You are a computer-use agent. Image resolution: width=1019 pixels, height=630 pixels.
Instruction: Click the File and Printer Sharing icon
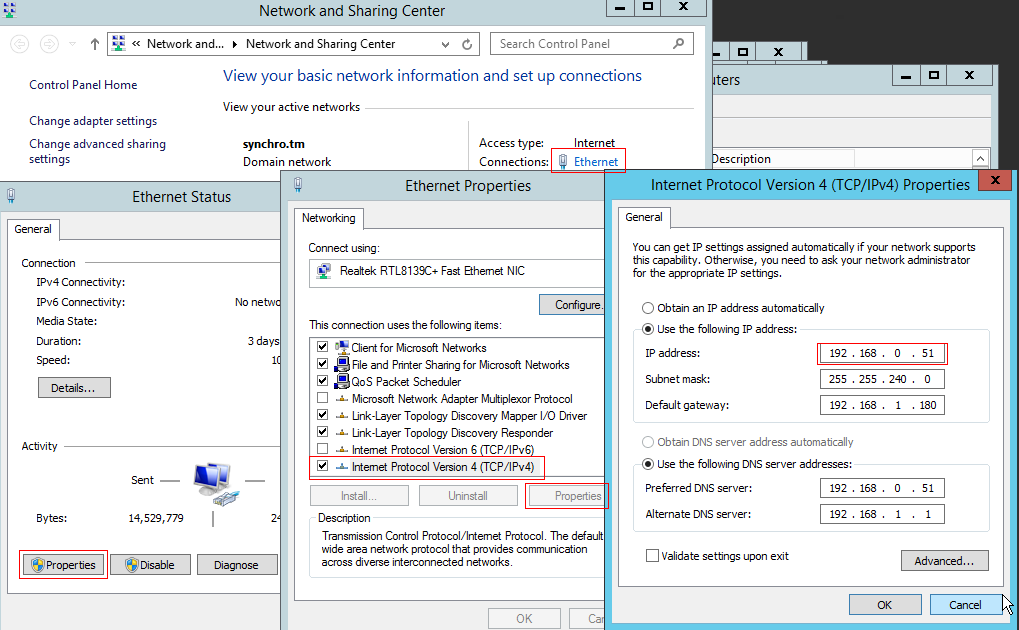click(342, 364)
